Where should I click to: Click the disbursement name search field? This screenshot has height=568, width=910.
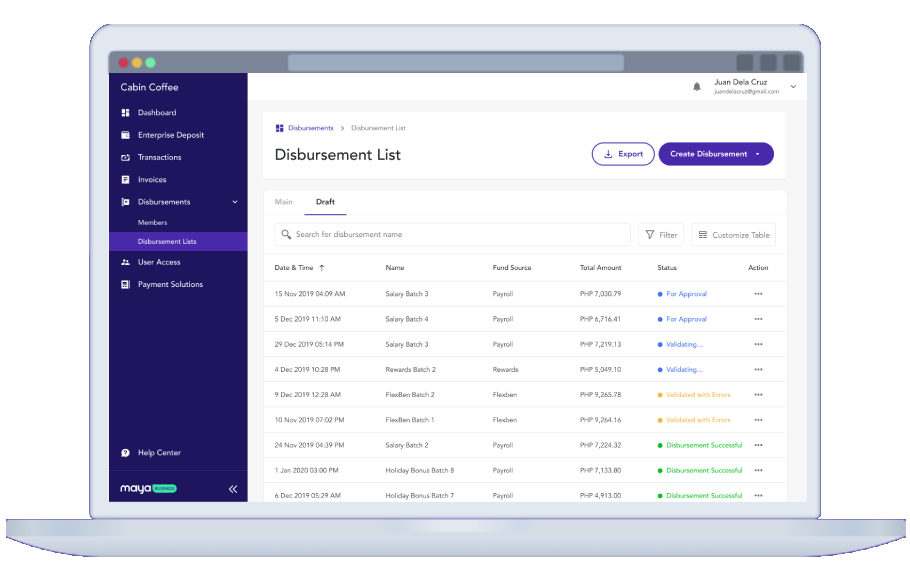453,235
